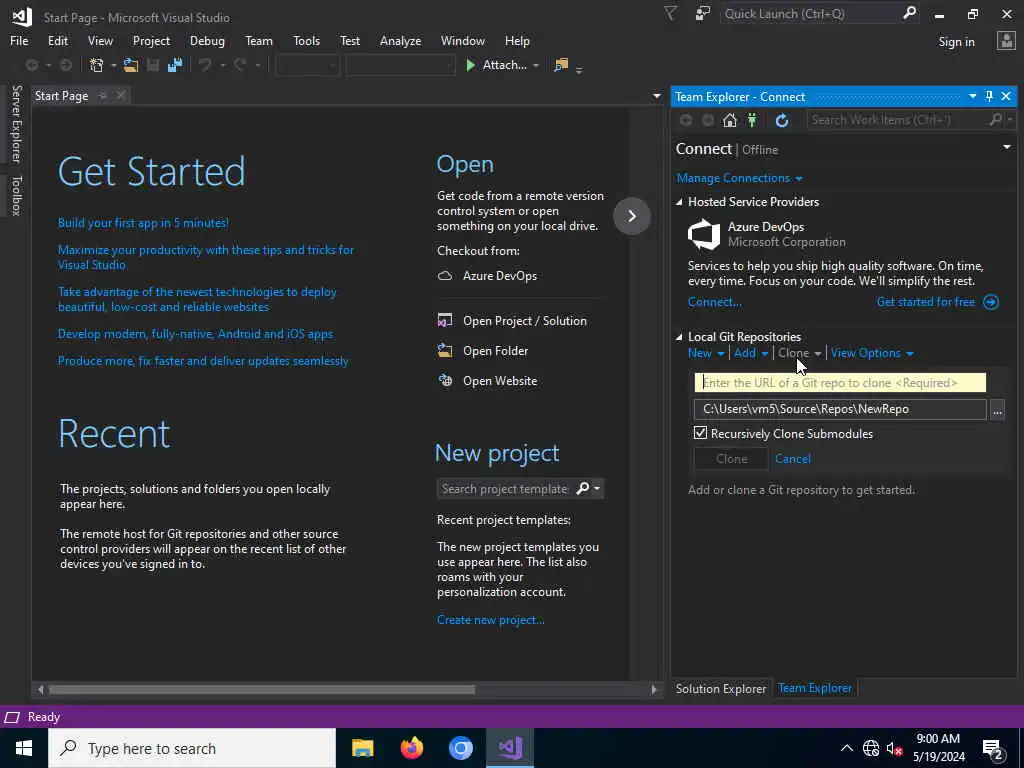Uncheck Recursively Clone Submodules
Image resolution: width=1024 pixels, height=768 pixels.
700,433
